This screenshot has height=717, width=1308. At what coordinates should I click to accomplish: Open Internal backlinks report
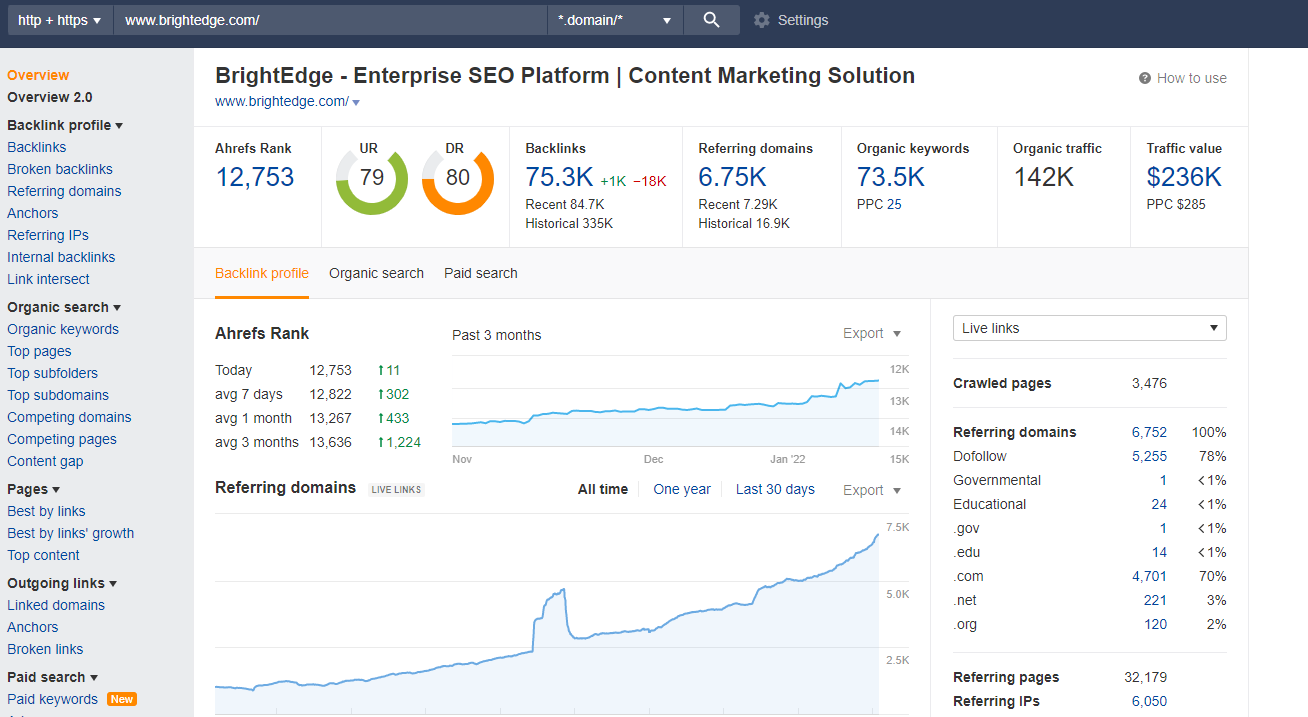click(61, 257)
